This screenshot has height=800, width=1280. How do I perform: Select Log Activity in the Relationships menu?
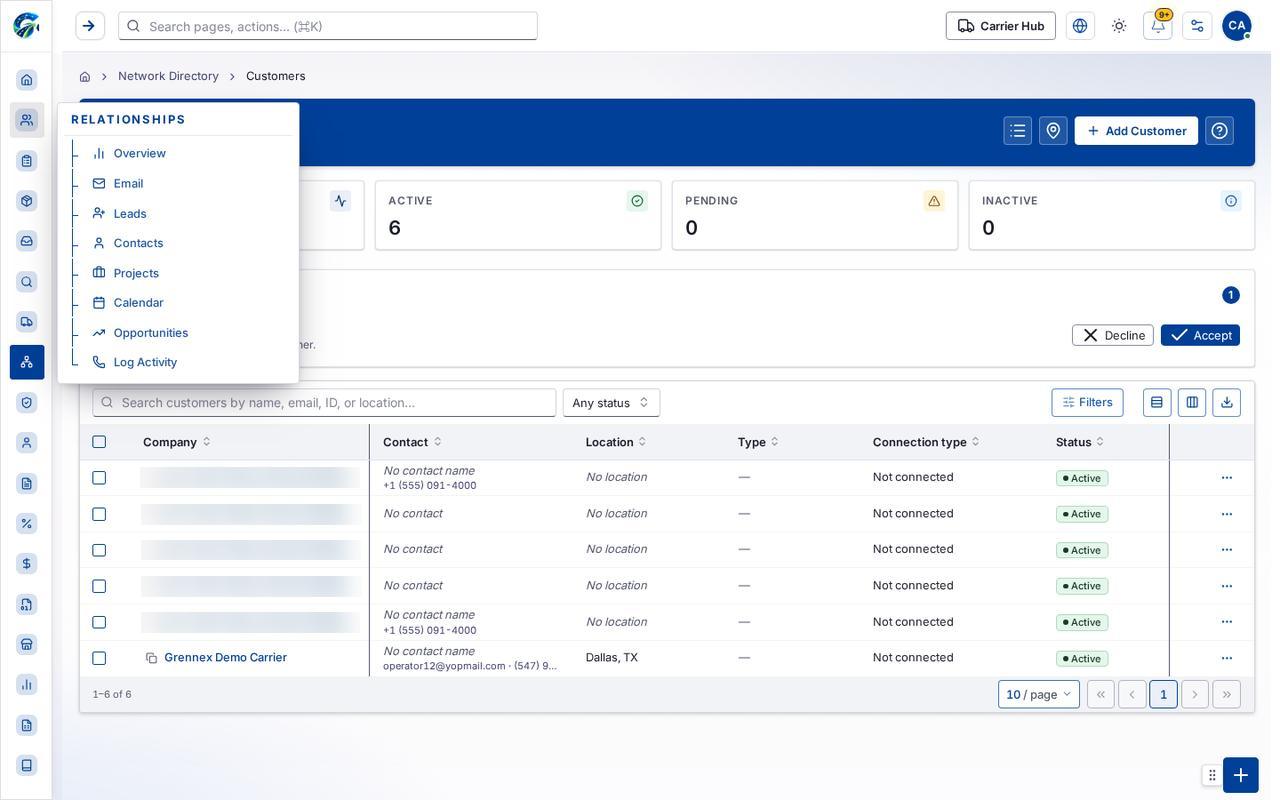pos(145,362)
